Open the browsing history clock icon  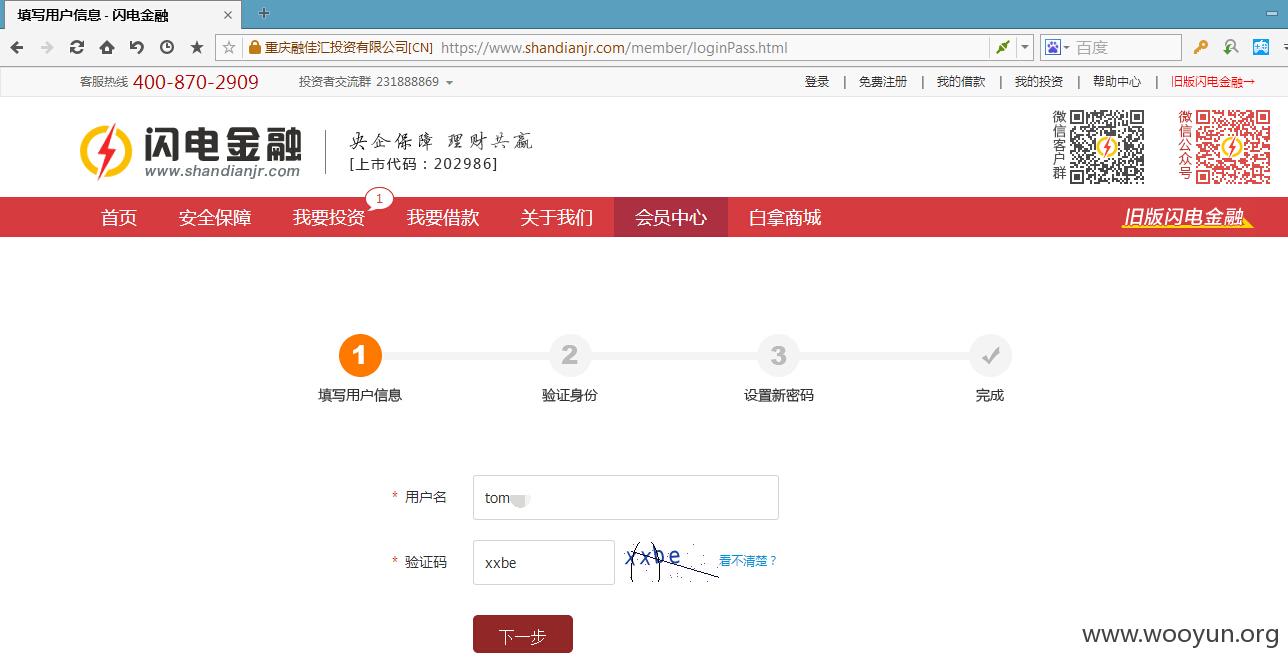(167, 47)
